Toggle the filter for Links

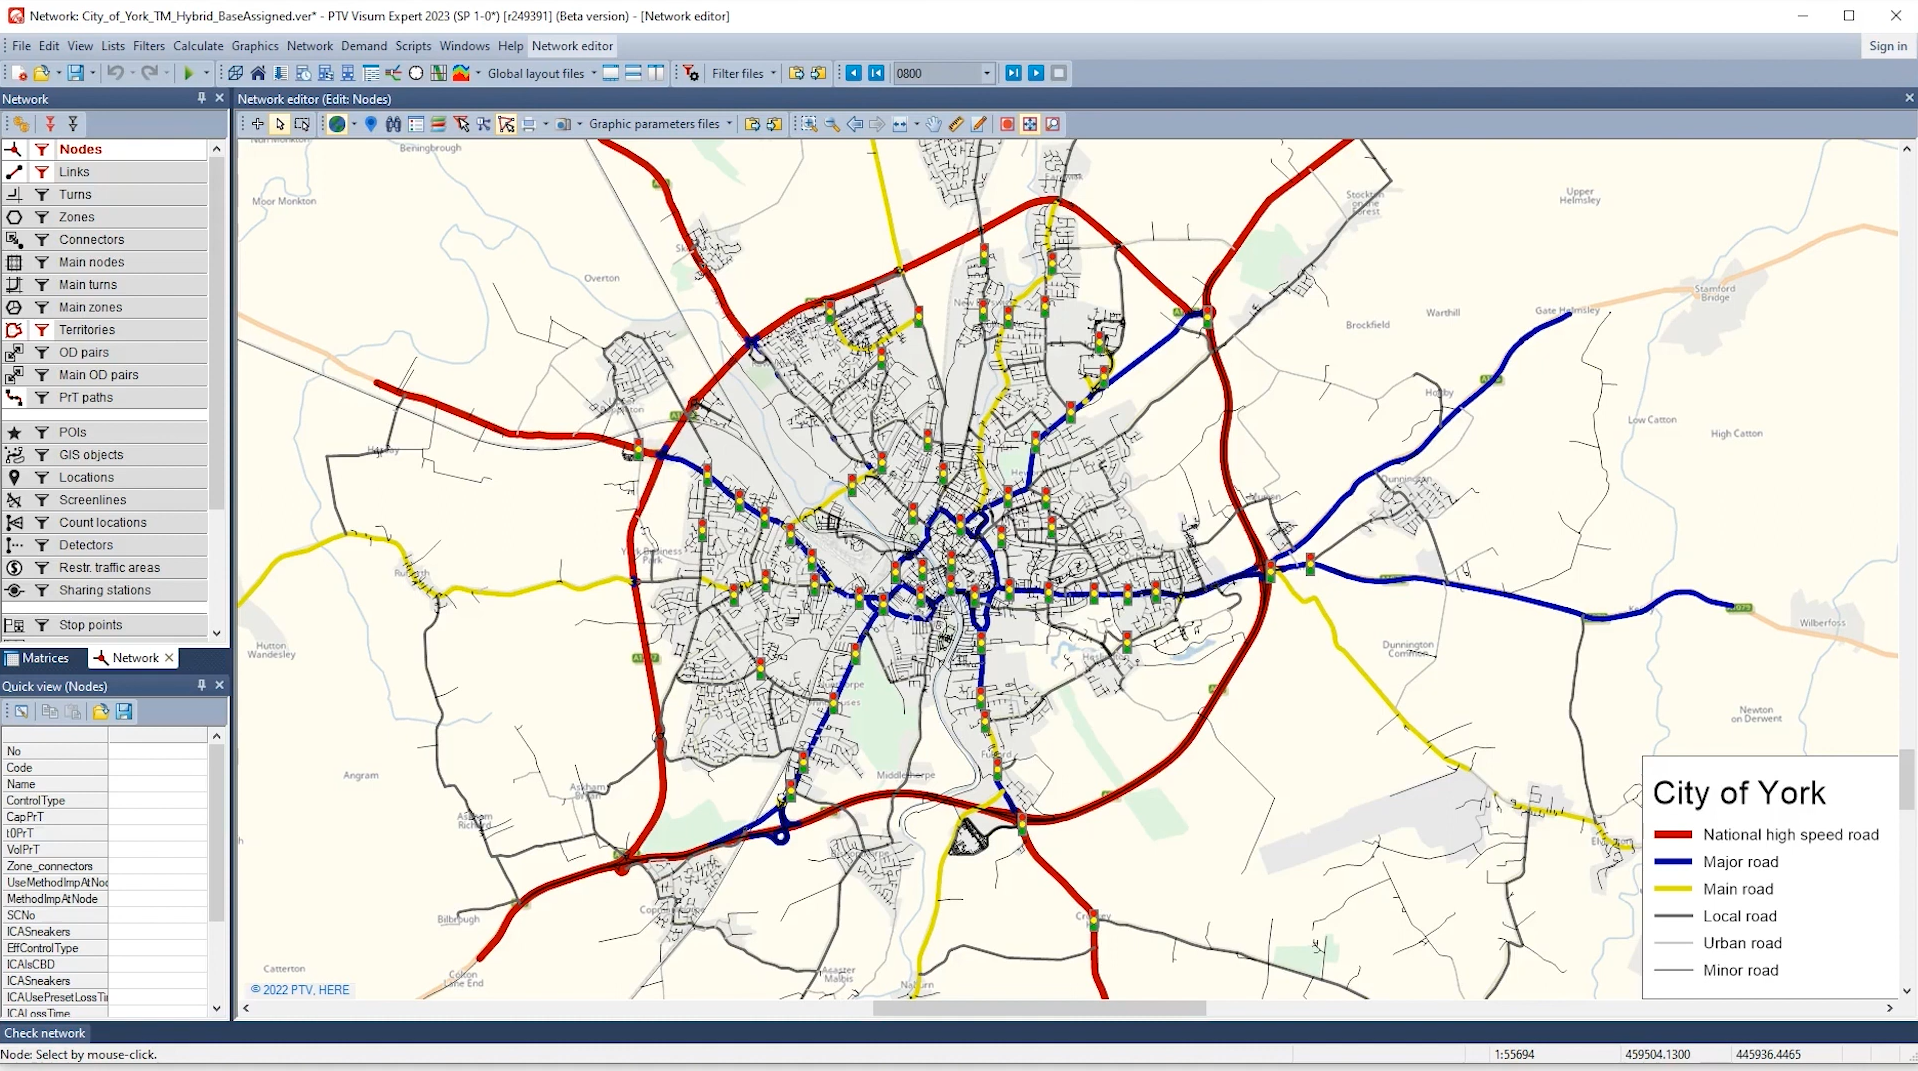42,172
